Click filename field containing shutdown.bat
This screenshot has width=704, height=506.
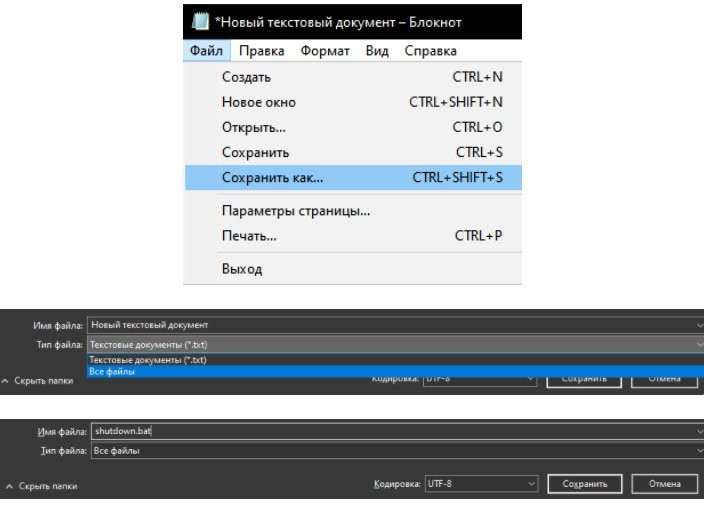tap(395, 431)
